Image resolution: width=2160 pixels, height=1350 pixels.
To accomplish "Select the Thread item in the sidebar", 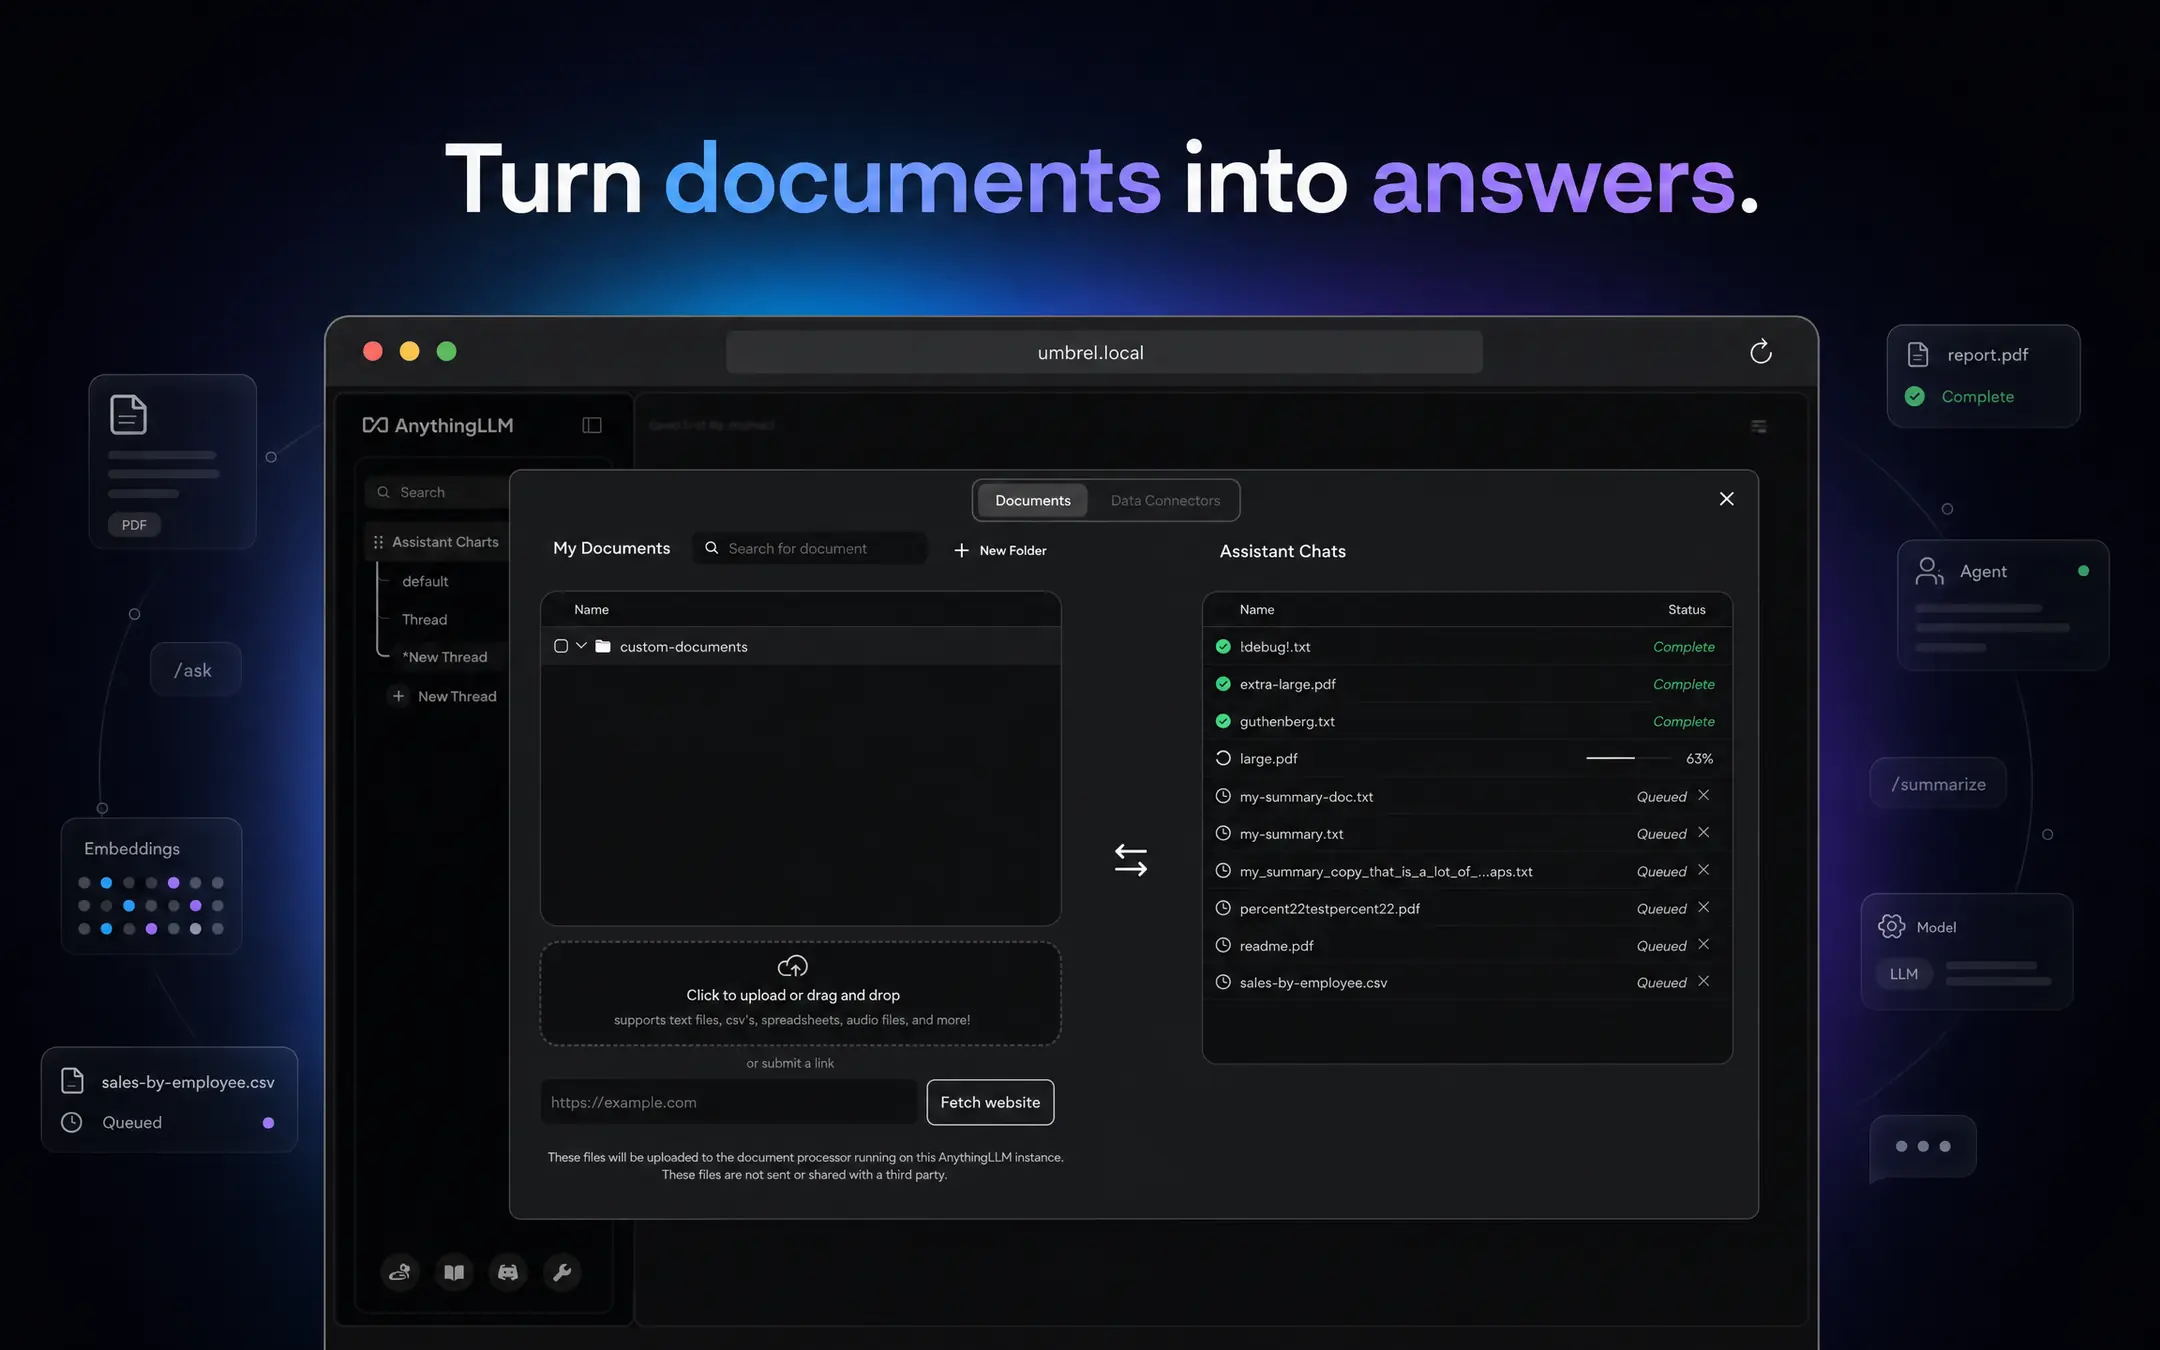I will click(424, 620).
